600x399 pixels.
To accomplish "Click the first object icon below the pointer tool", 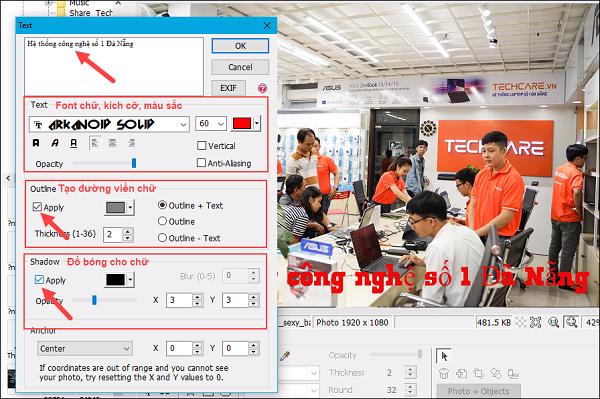I will [x=444, y=373].
